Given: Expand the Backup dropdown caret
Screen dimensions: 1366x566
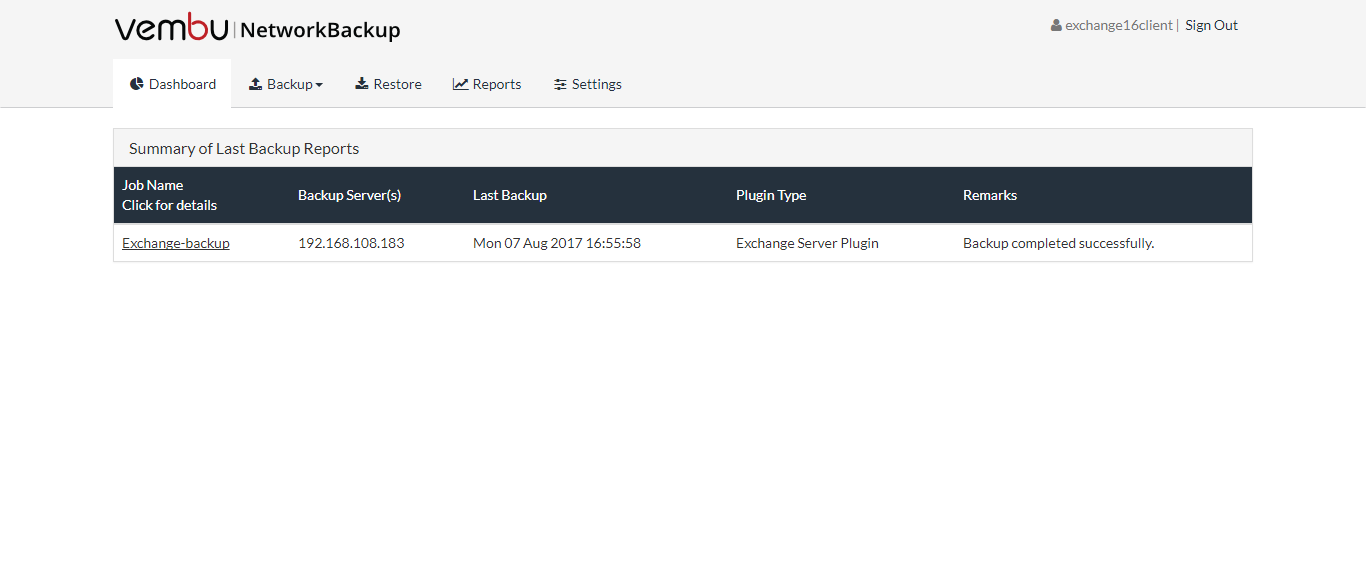Looking at the screenshot, I should pyautogui.click(x=319, y=85).
